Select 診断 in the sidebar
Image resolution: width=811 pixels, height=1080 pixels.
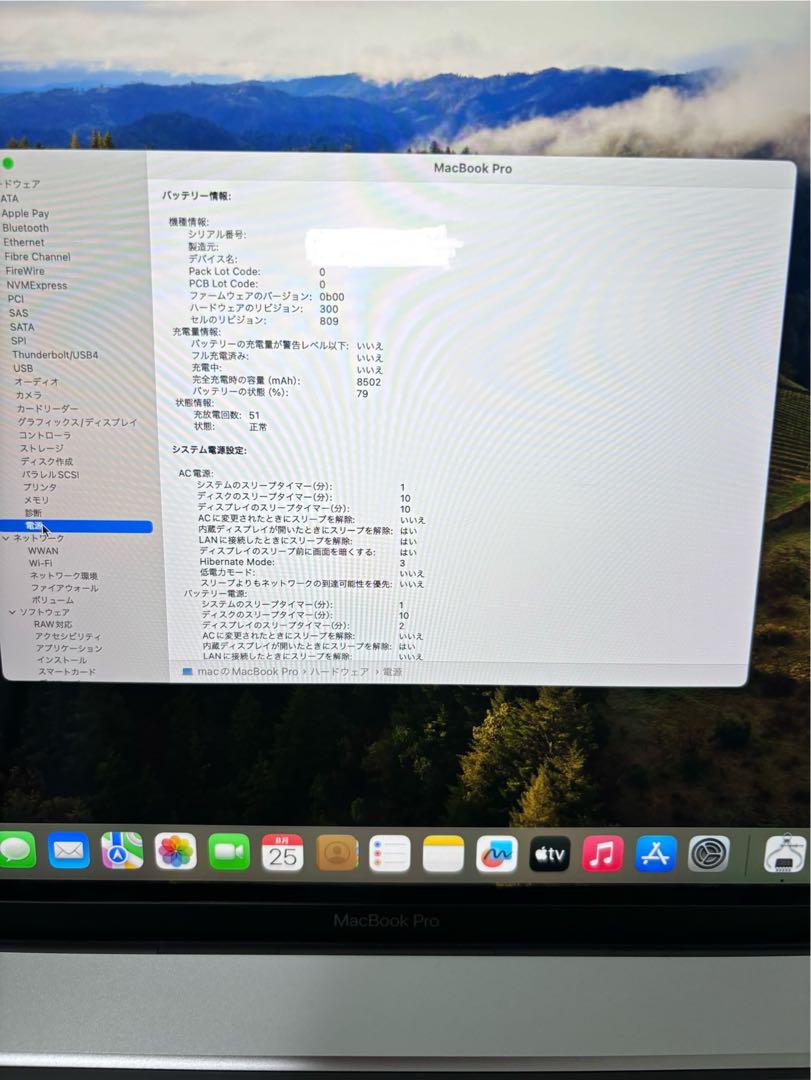point(33,513)
